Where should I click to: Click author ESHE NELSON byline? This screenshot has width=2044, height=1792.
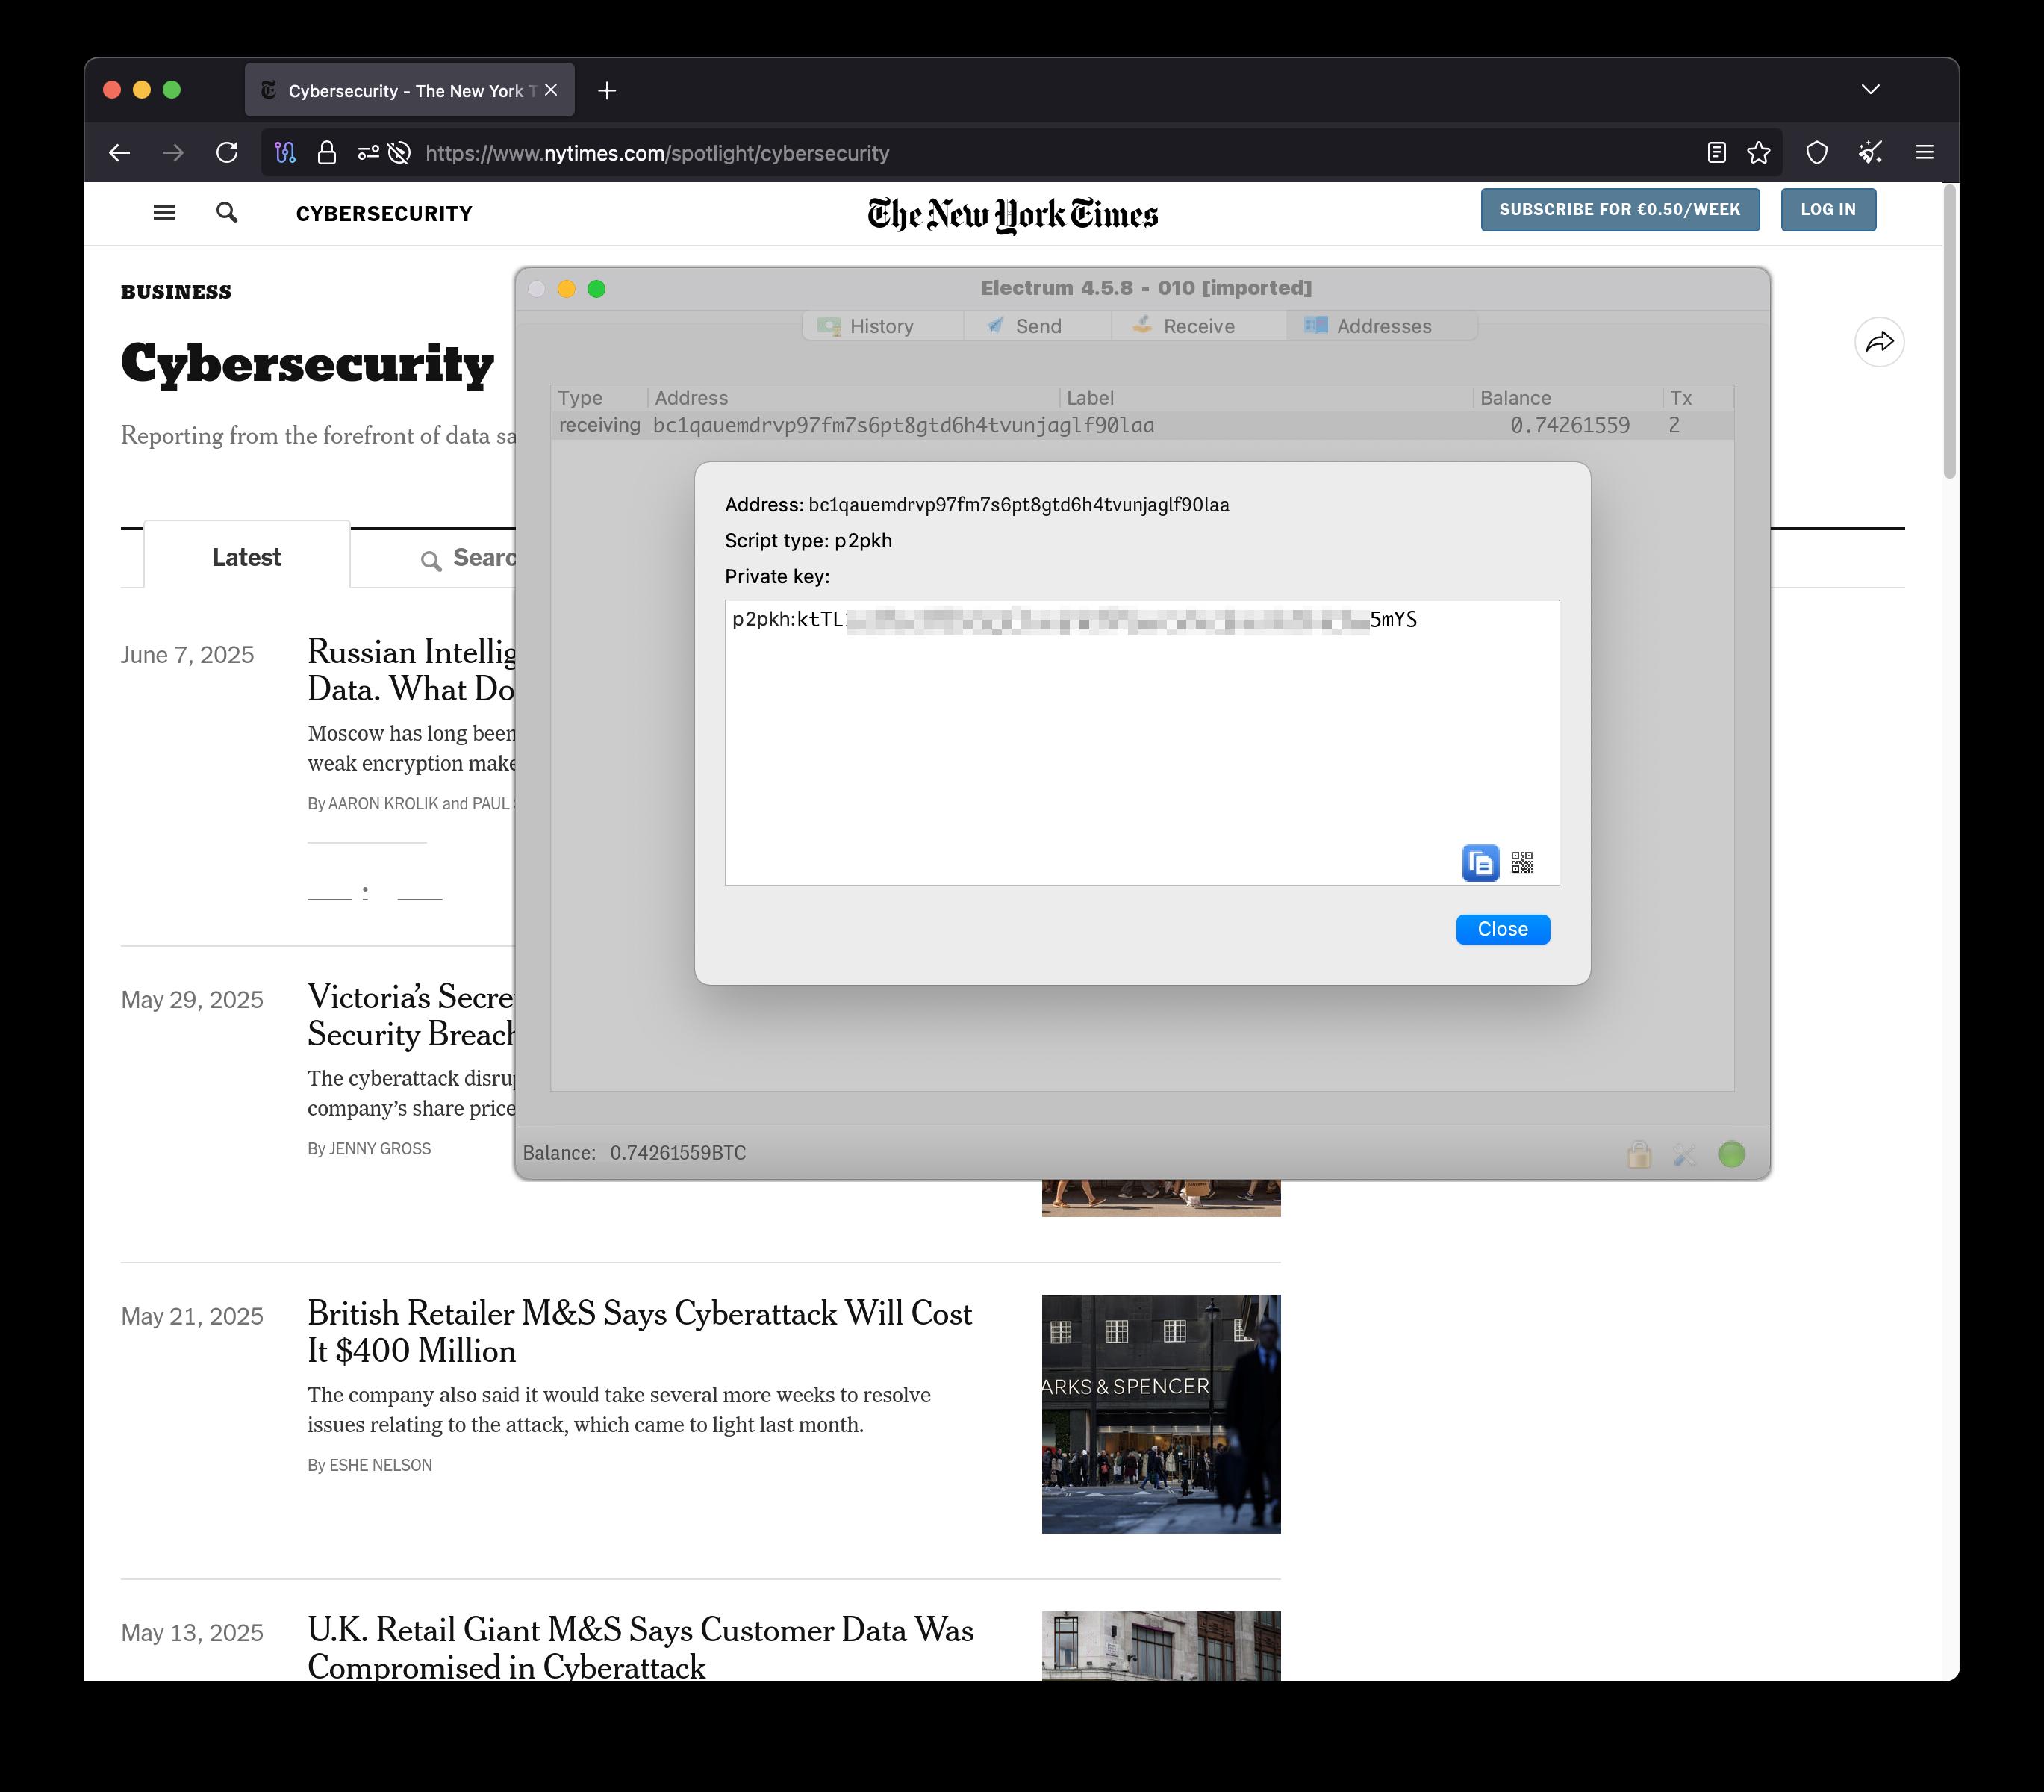coord(380,1465)
